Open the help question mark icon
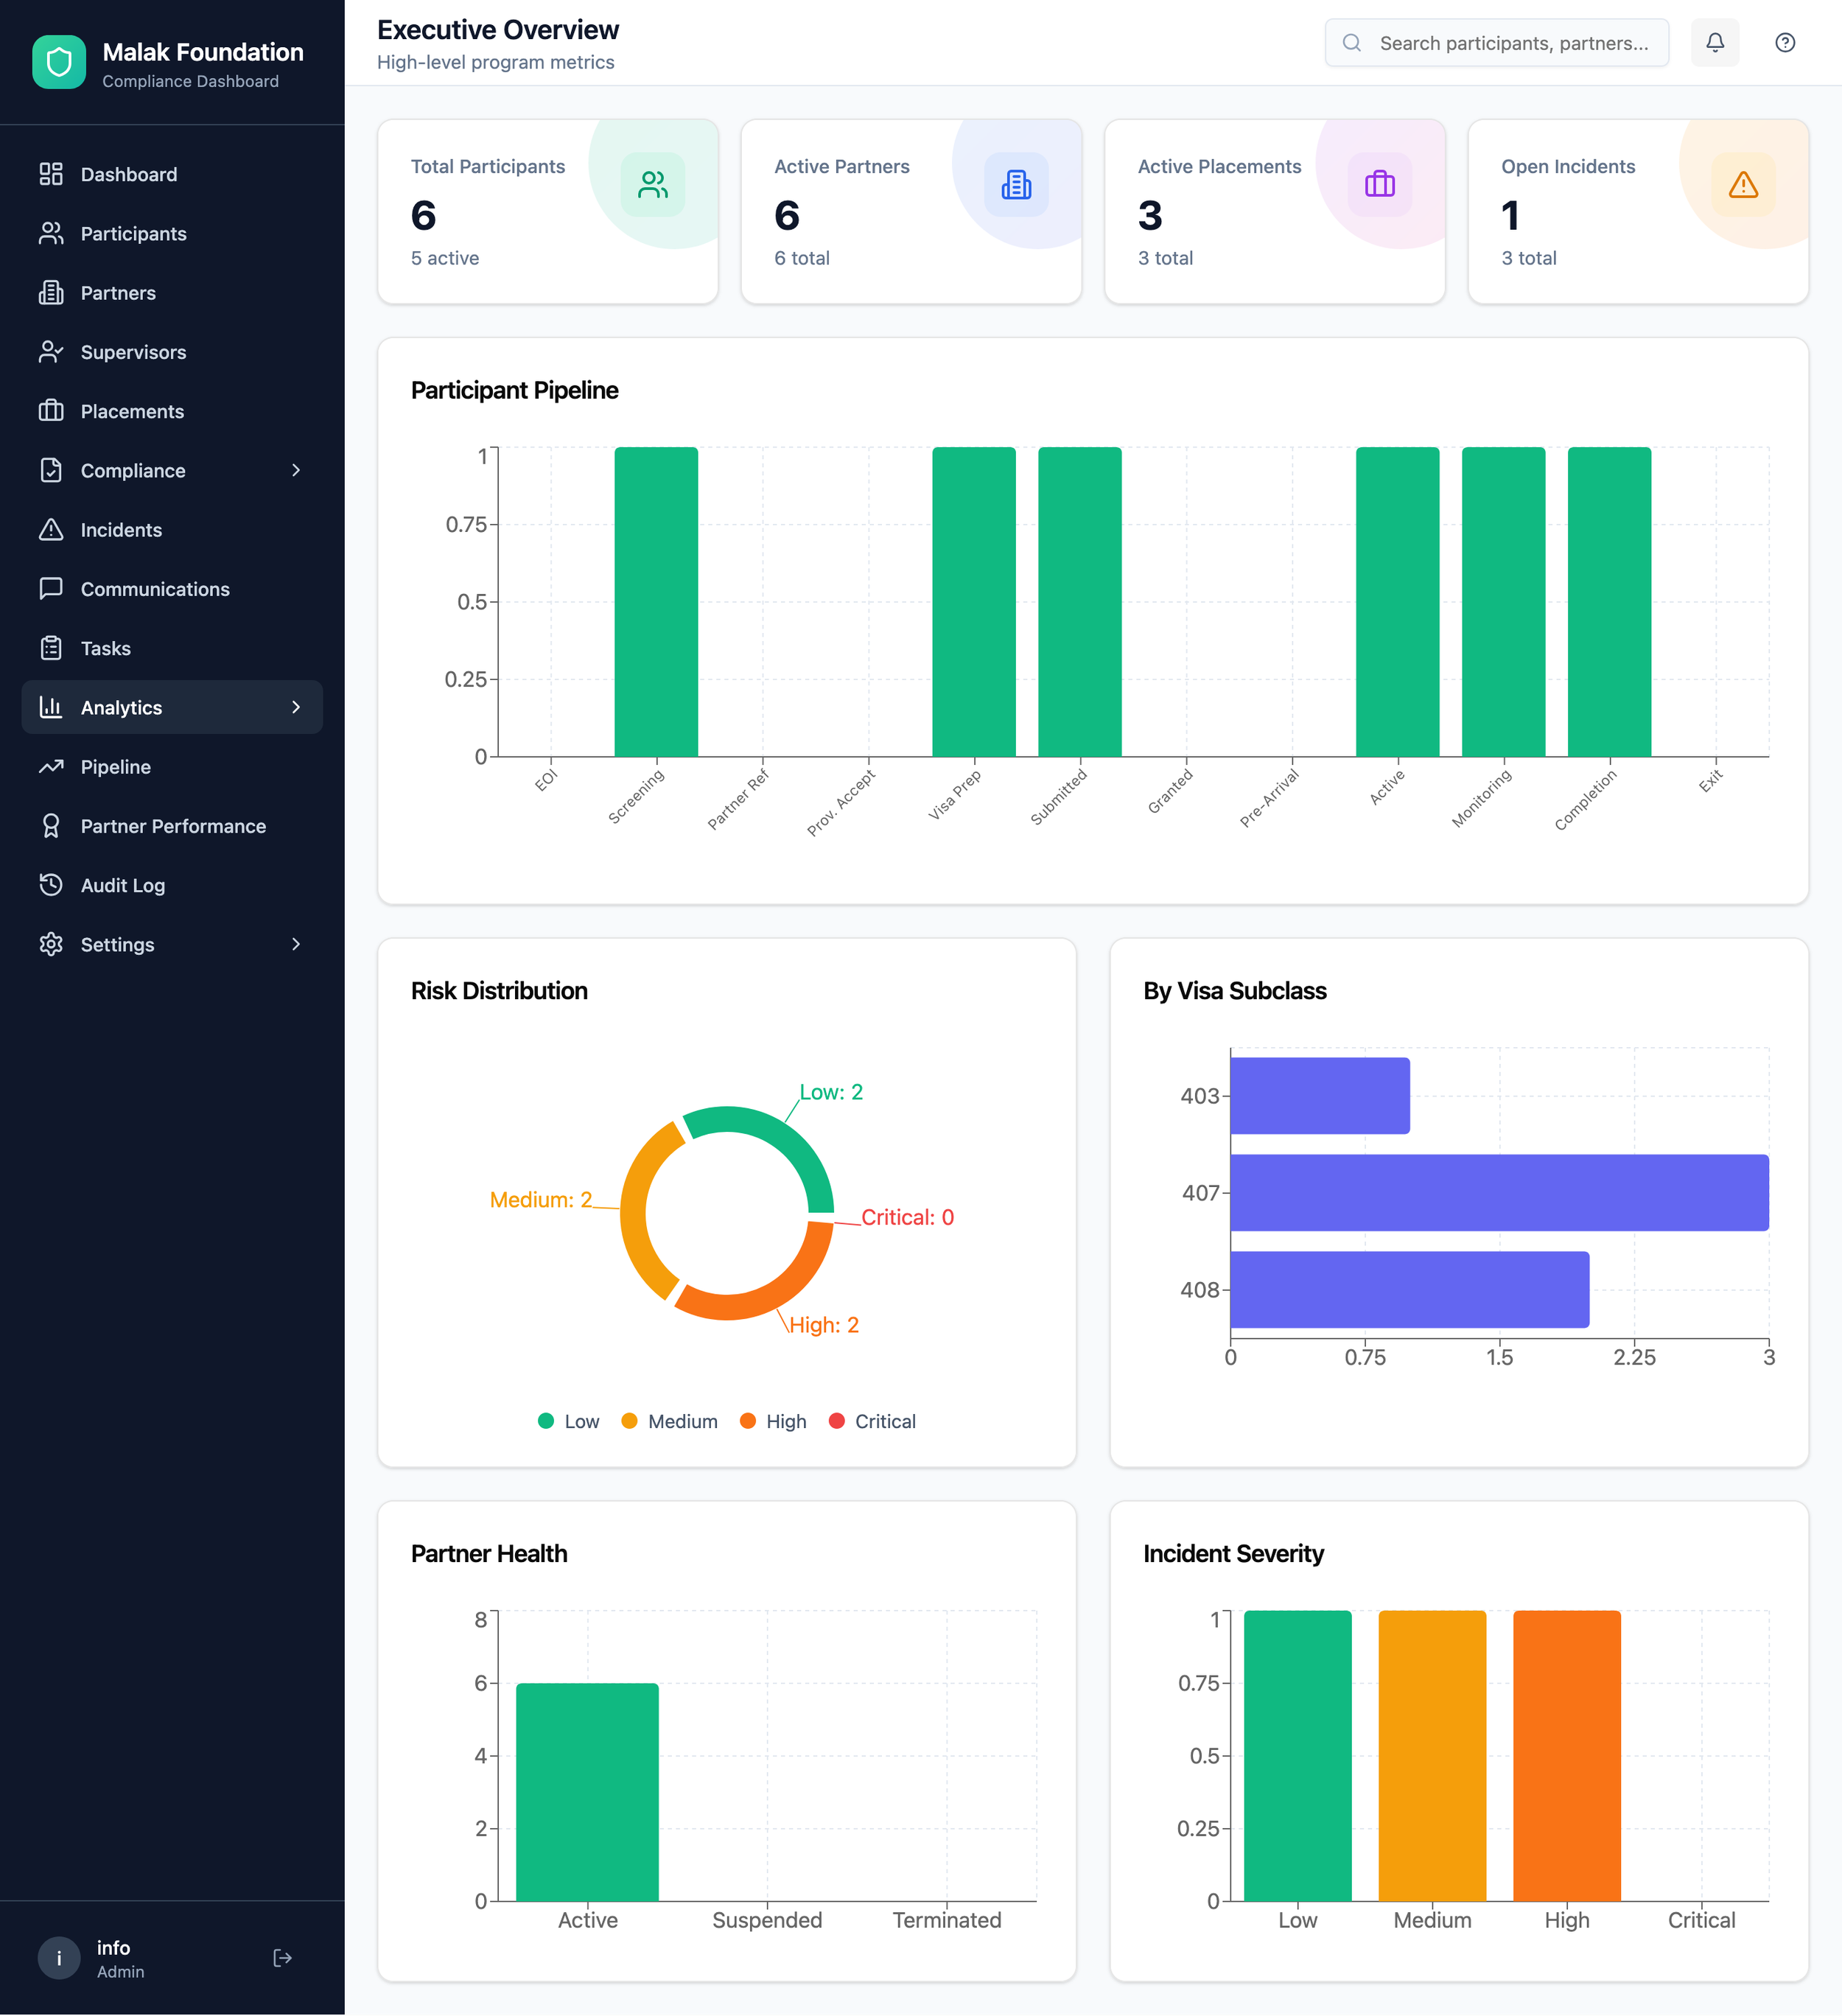This screenshot has width=1842, height=2016. pyautogui.click(x=1784, y=42)
